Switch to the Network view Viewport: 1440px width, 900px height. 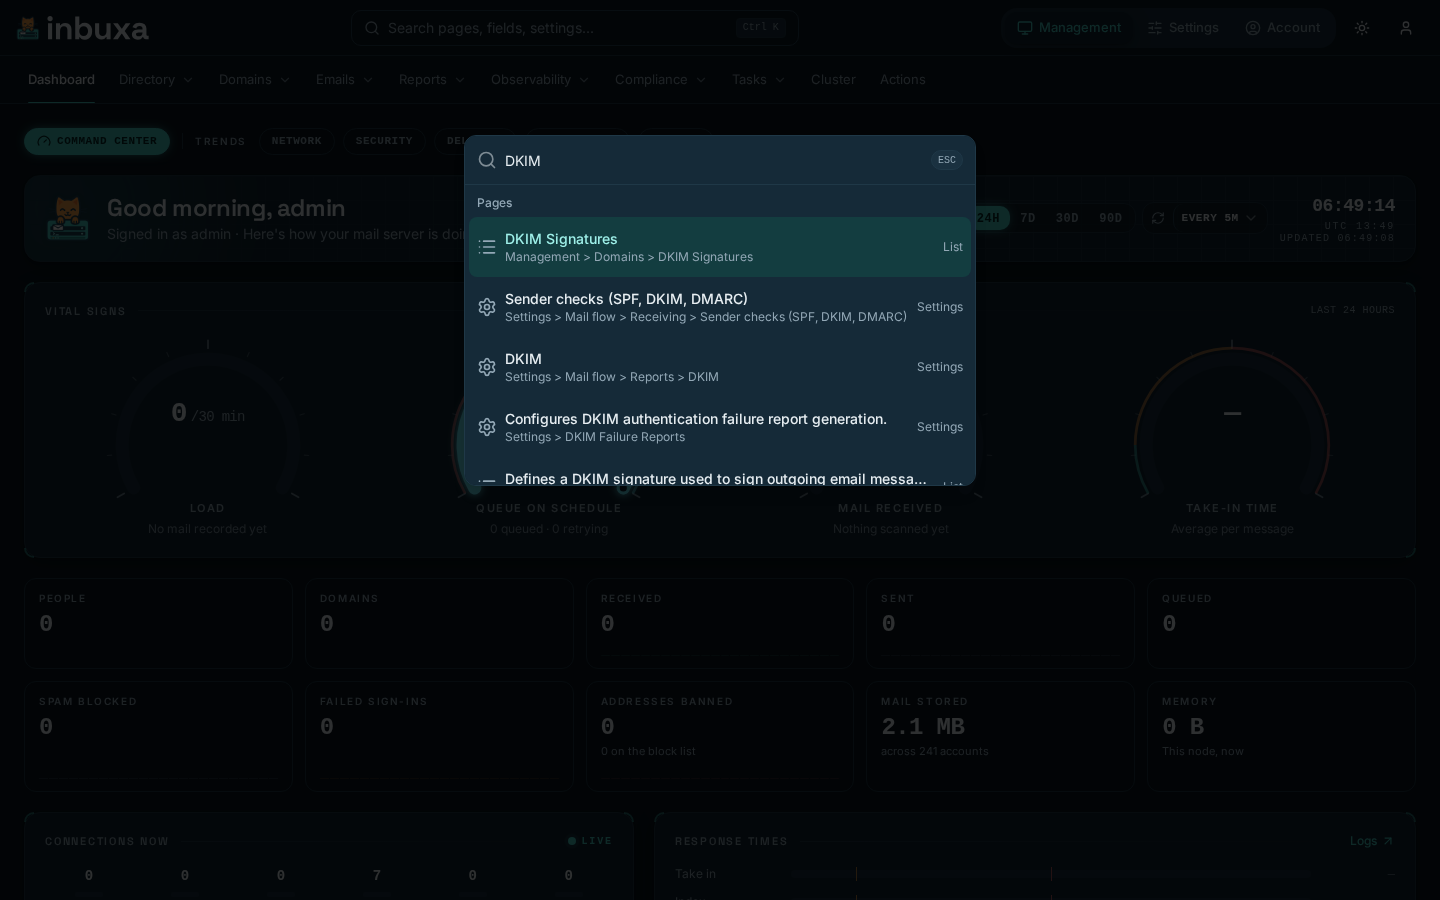click(x=297, y=141)
